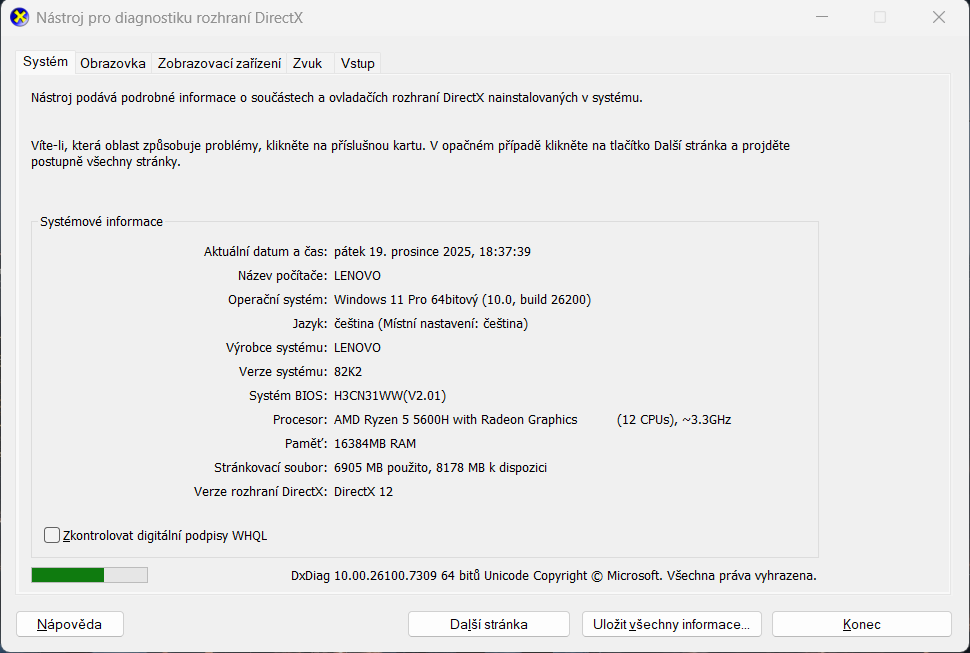The image size is (970, 653).
Task: Minimize the DxDiag window
Action: (x=821, y=17)
